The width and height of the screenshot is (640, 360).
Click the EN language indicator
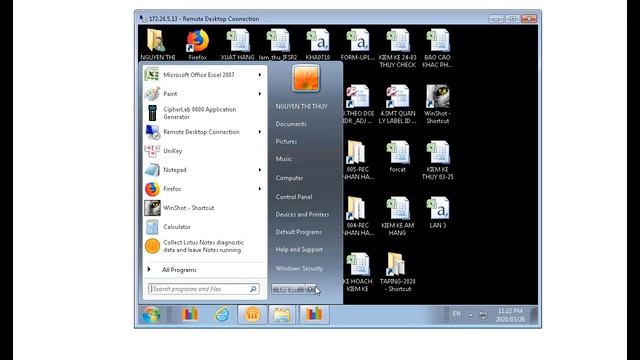(x=457, y=313)
